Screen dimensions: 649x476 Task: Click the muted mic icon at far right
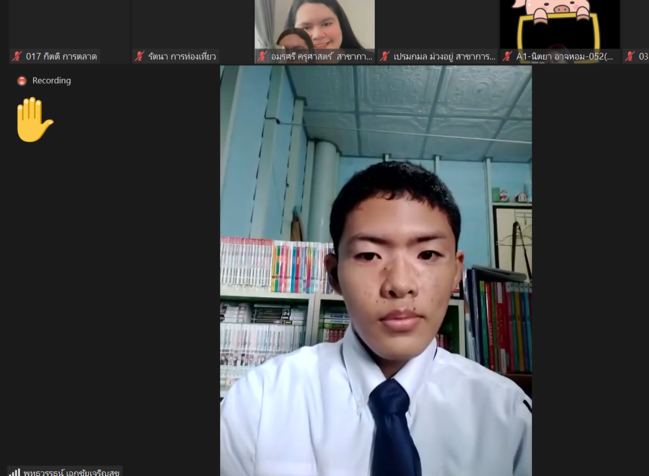pos(630,57)
